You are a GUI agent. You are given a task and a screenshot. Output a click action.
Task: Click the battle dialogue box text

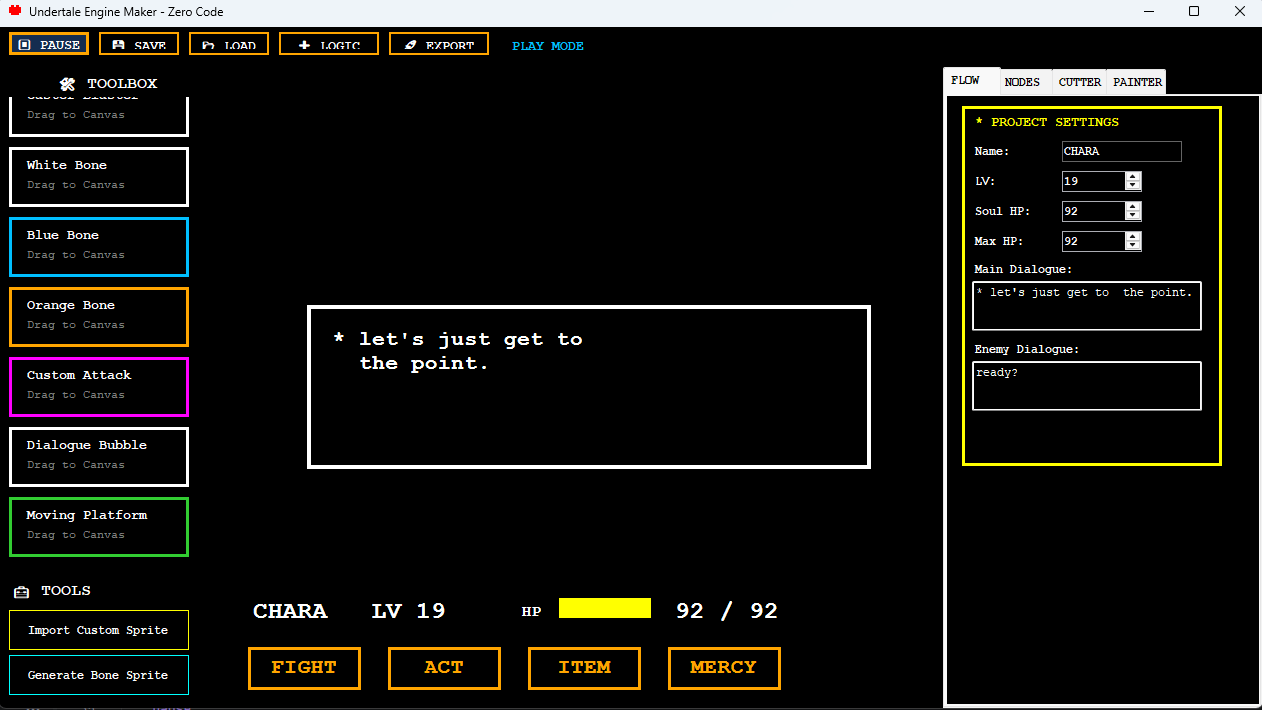459,351
